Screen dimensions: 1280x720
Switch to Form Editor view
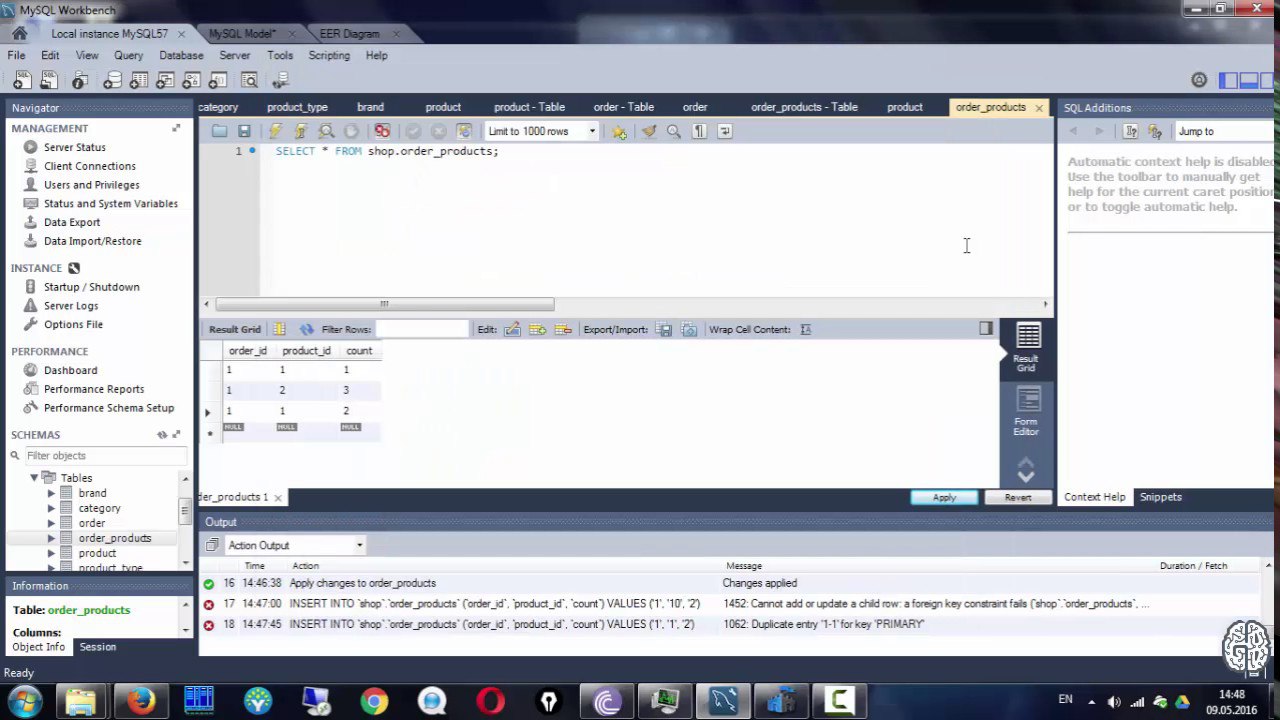pyautogui.click(x=1027, y=412)
